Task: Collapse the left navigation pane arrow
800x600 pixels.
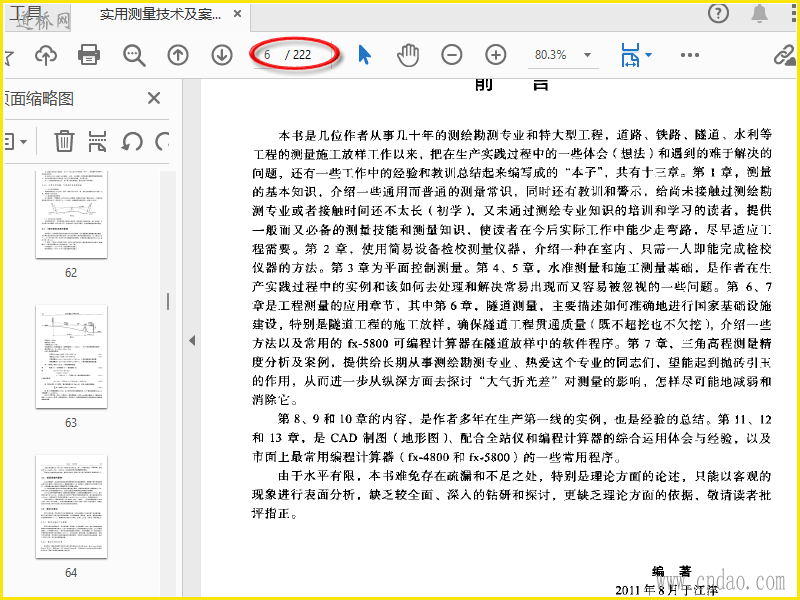Action: point(192,340)
